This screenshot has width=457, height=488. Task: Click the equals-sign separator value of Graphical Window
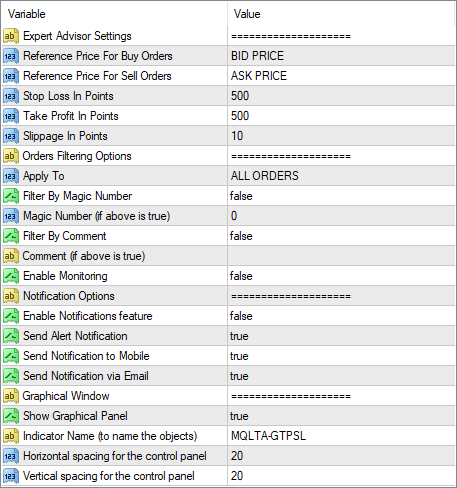(x=291, y=396)
